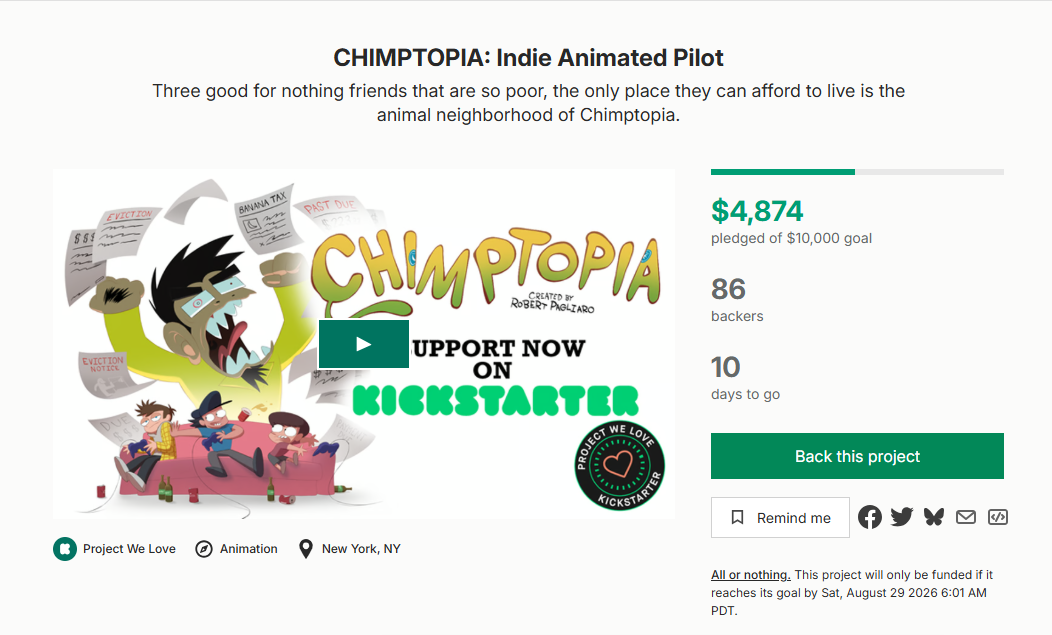Viewport: 1052px width, 635px height.
Task: Click the Remind me button
Action: pyautogui.click(x=780, y=518)
